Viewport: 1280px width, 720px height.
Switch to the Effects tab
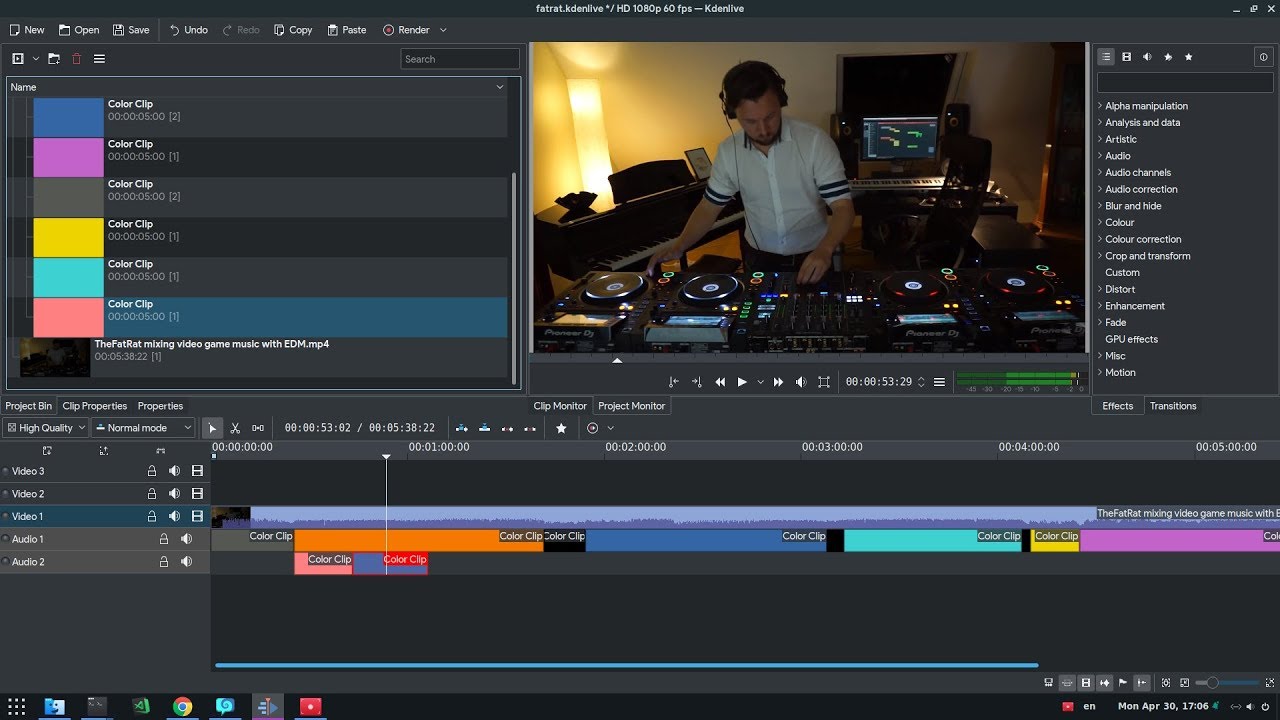[x=1117, y=406]
